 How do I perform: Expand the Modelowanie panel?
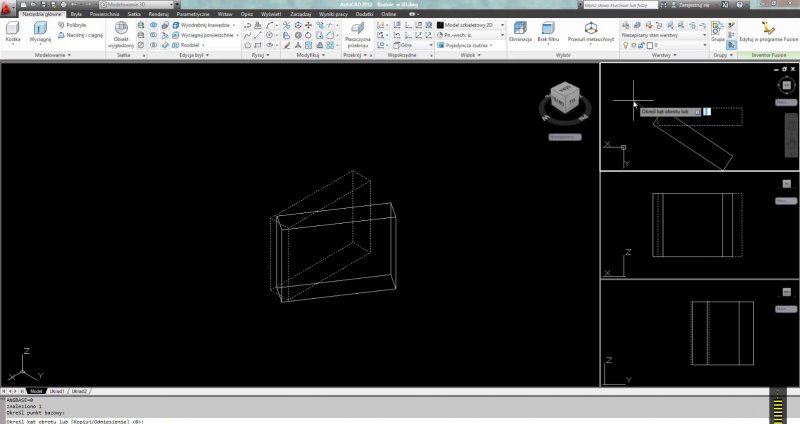[x=51, y=55]
